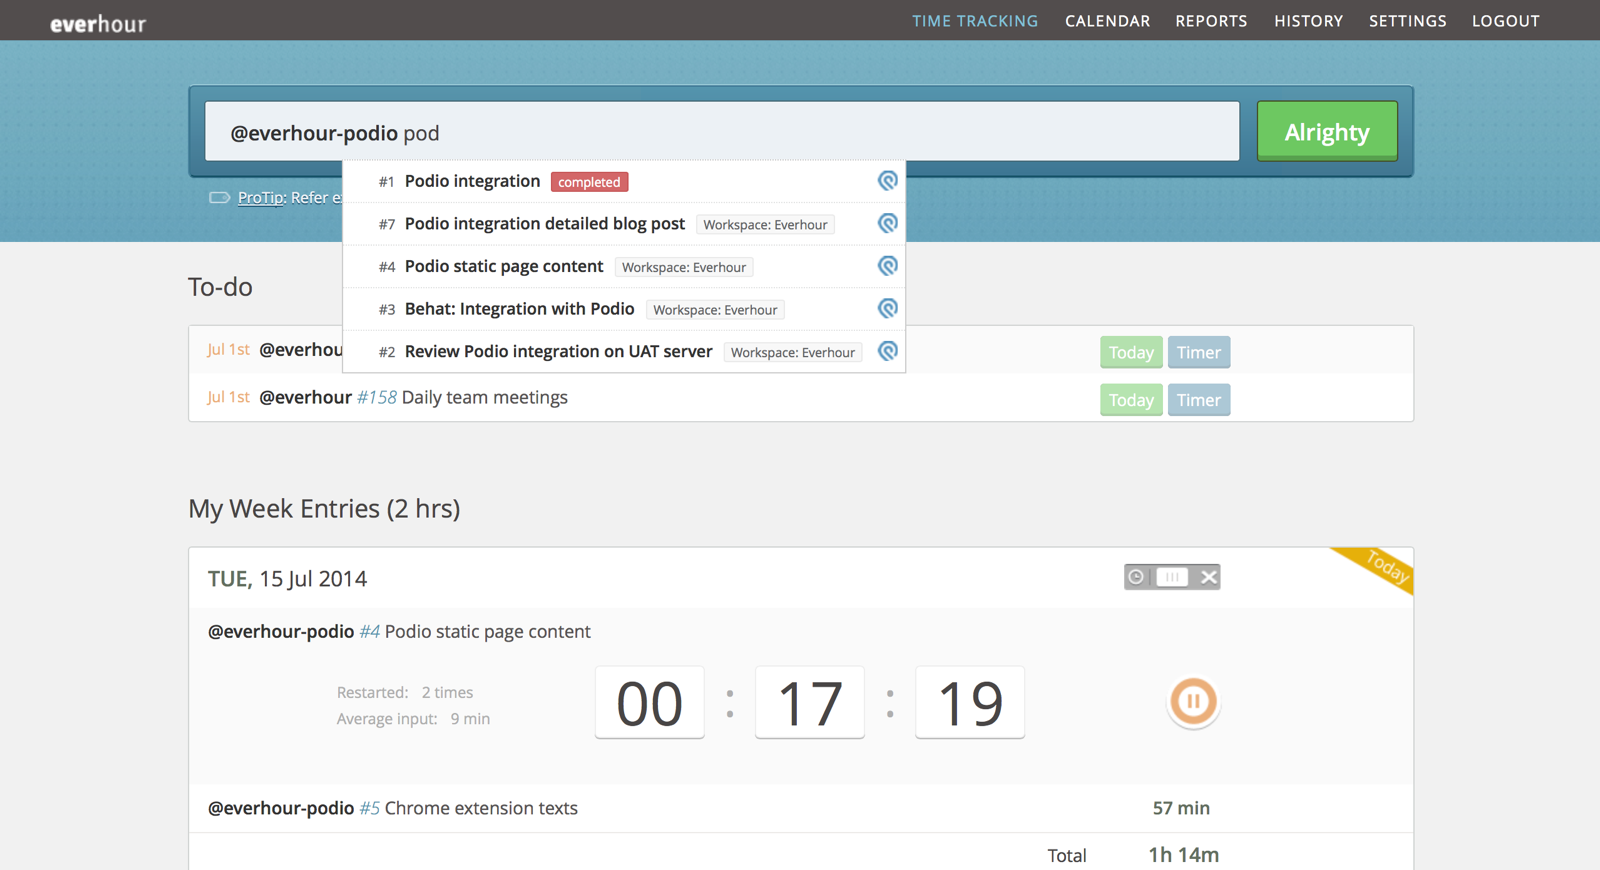
Task: Click the #5 task link for Chrome extension texts
Action: [x=370, y=808]
